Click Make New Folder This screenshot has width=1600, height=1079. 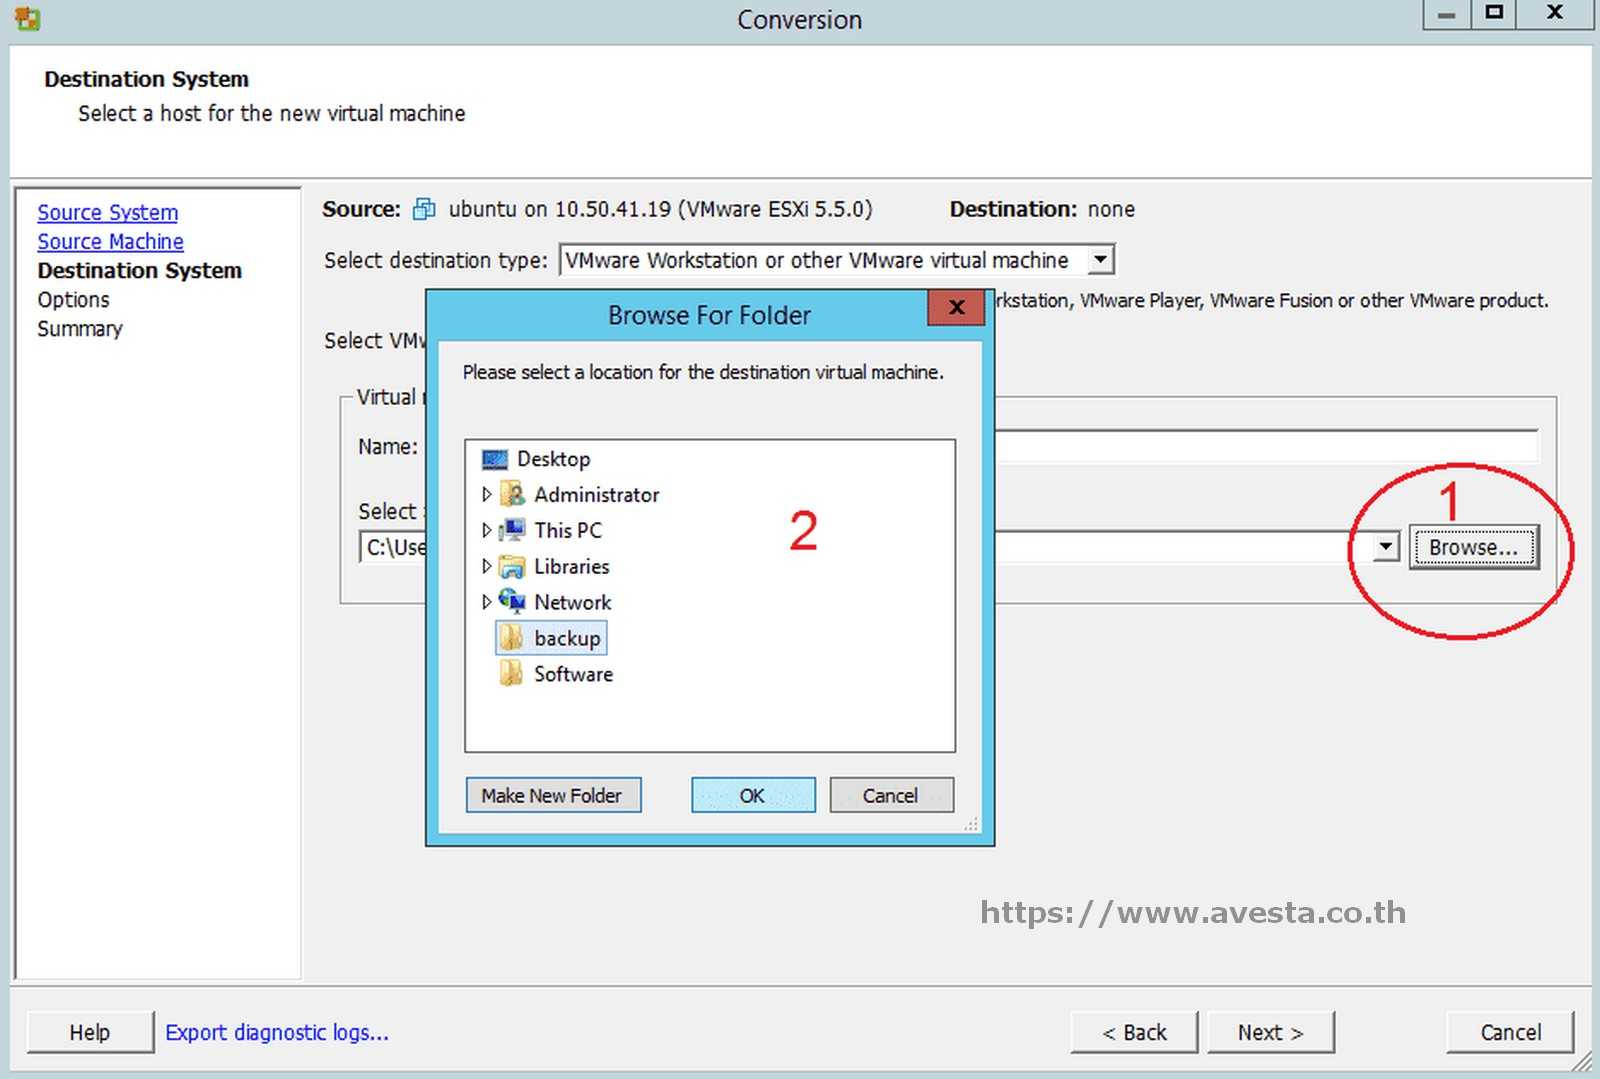click(553, 795)
